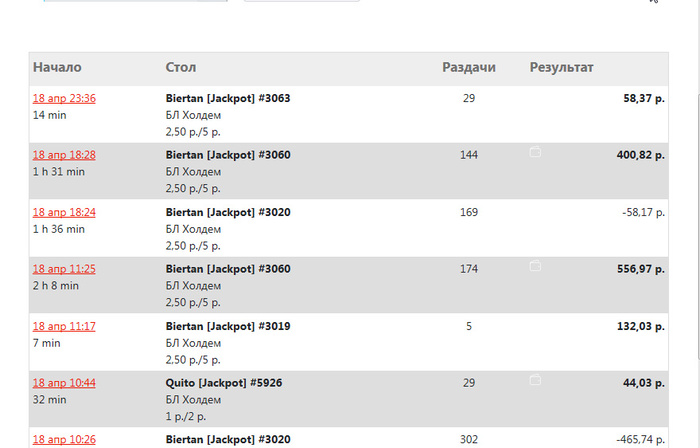Select the Quito [Jackpot] #5926 table name

click(x=225, y=383)
